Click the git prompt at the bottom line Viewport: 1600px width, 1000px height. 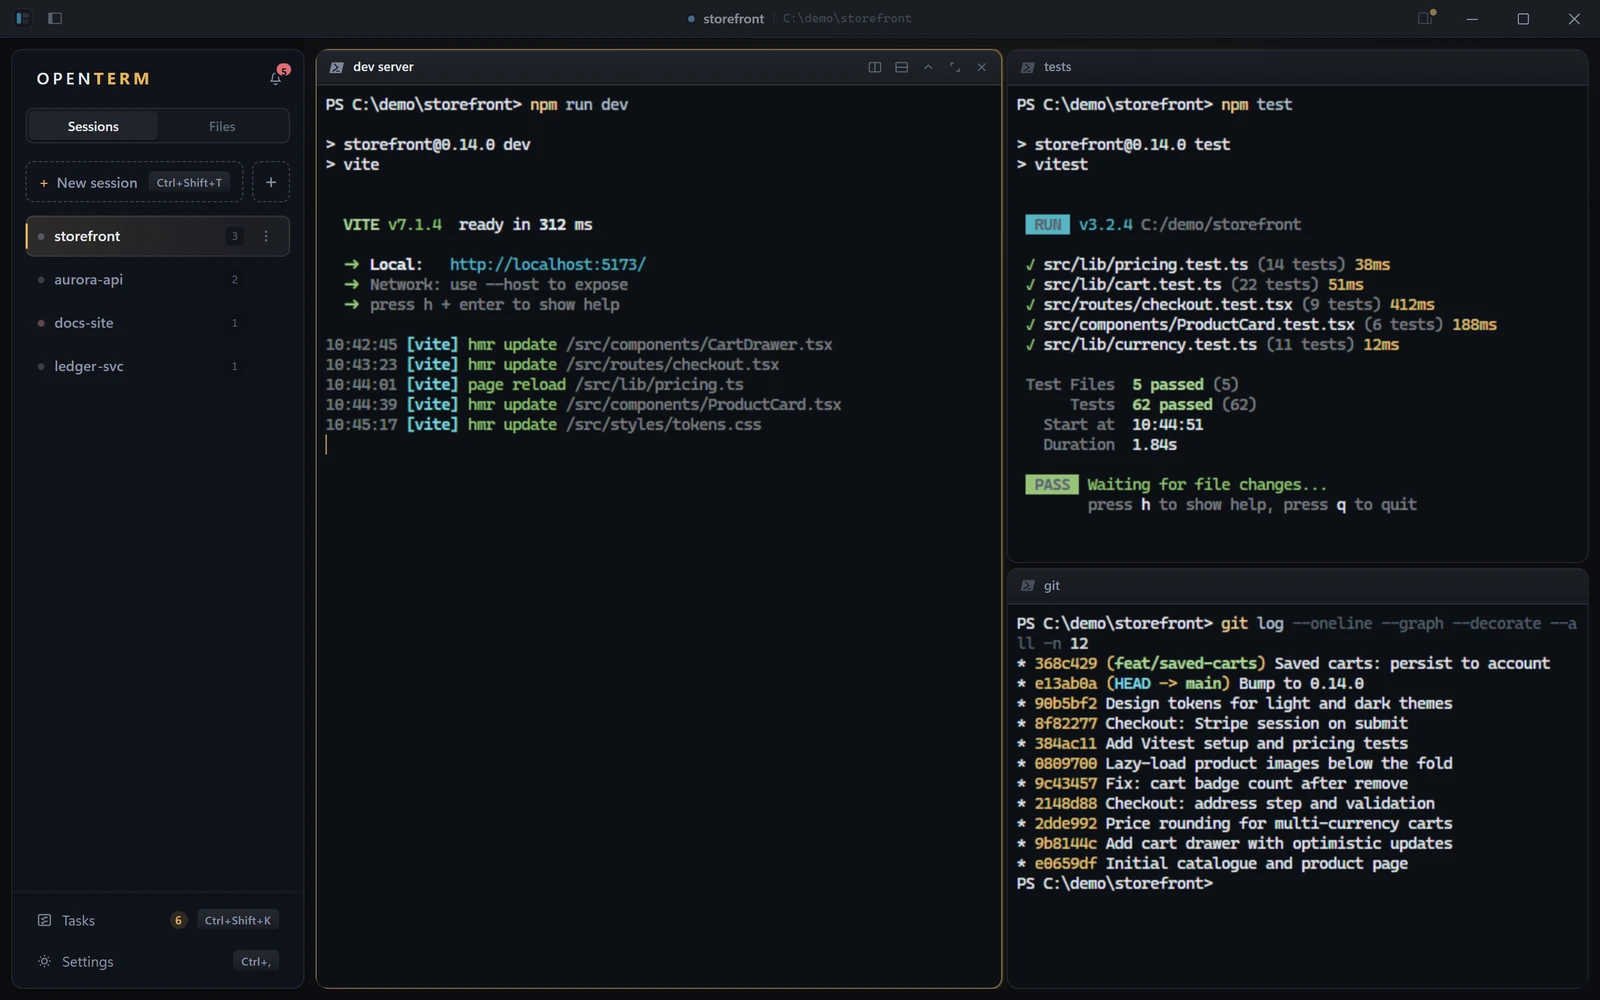point(1114,883)
